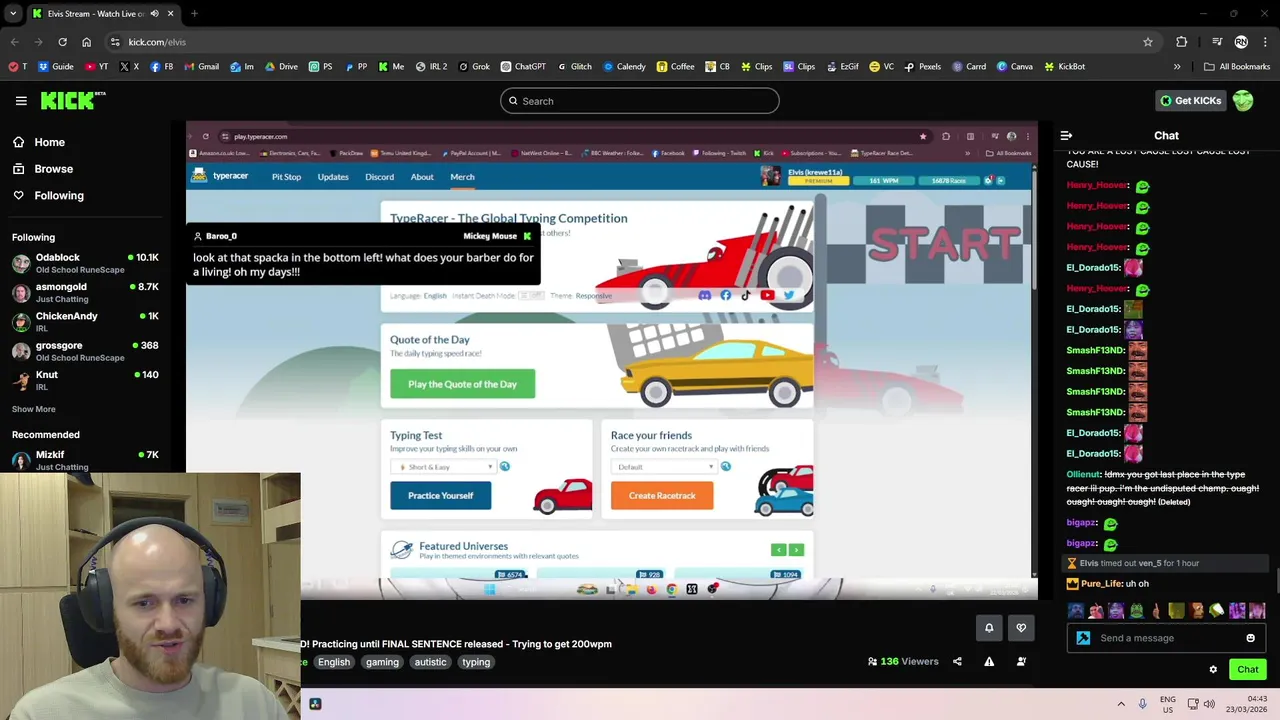Screen dimensions: 1280x720
Task: Click the Kick logo
Action: coord(72,100)
